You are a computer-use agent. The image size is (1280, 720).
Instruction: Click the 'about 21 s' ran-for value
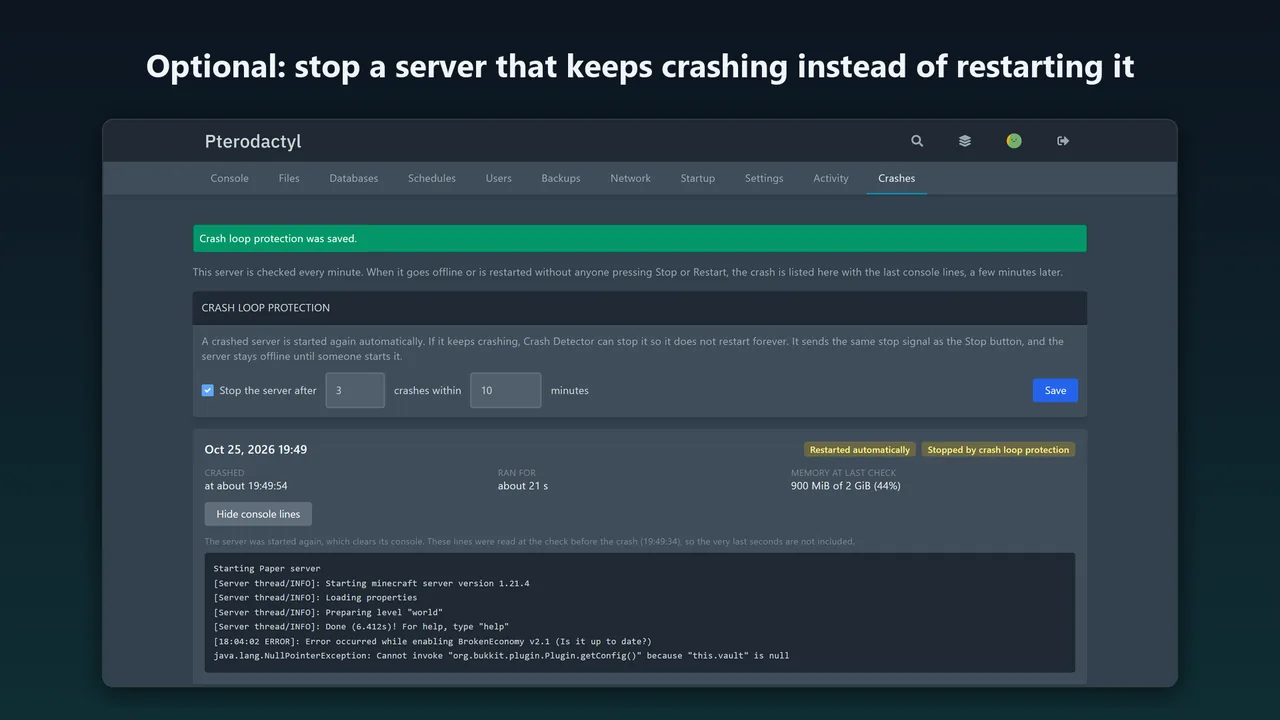523,486
